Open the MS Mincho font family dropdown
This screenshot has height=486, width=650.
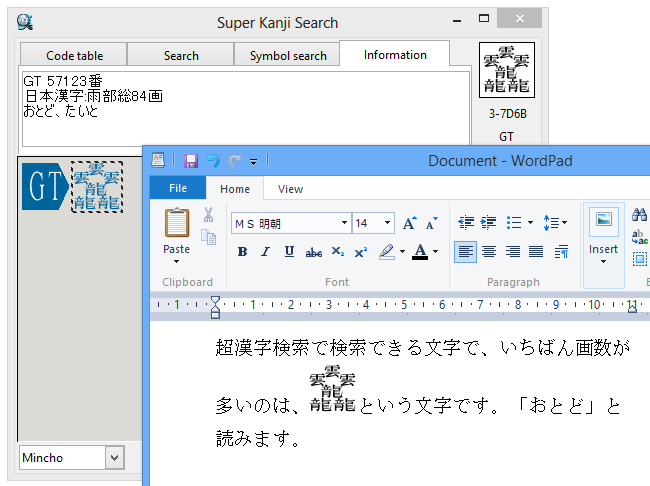point(344,223)
